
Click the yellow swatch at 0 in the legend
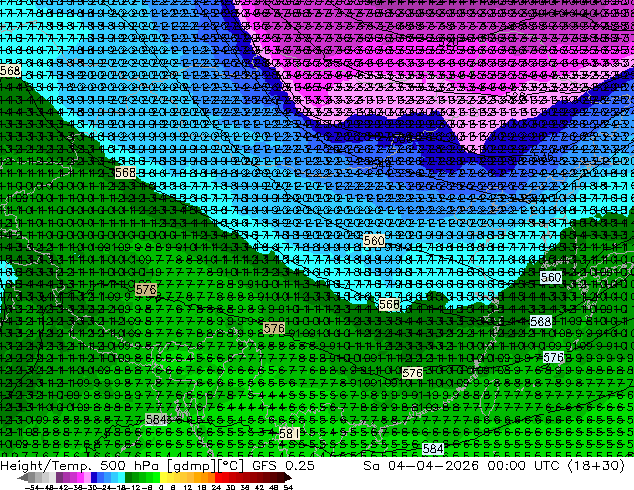(163, 477)
